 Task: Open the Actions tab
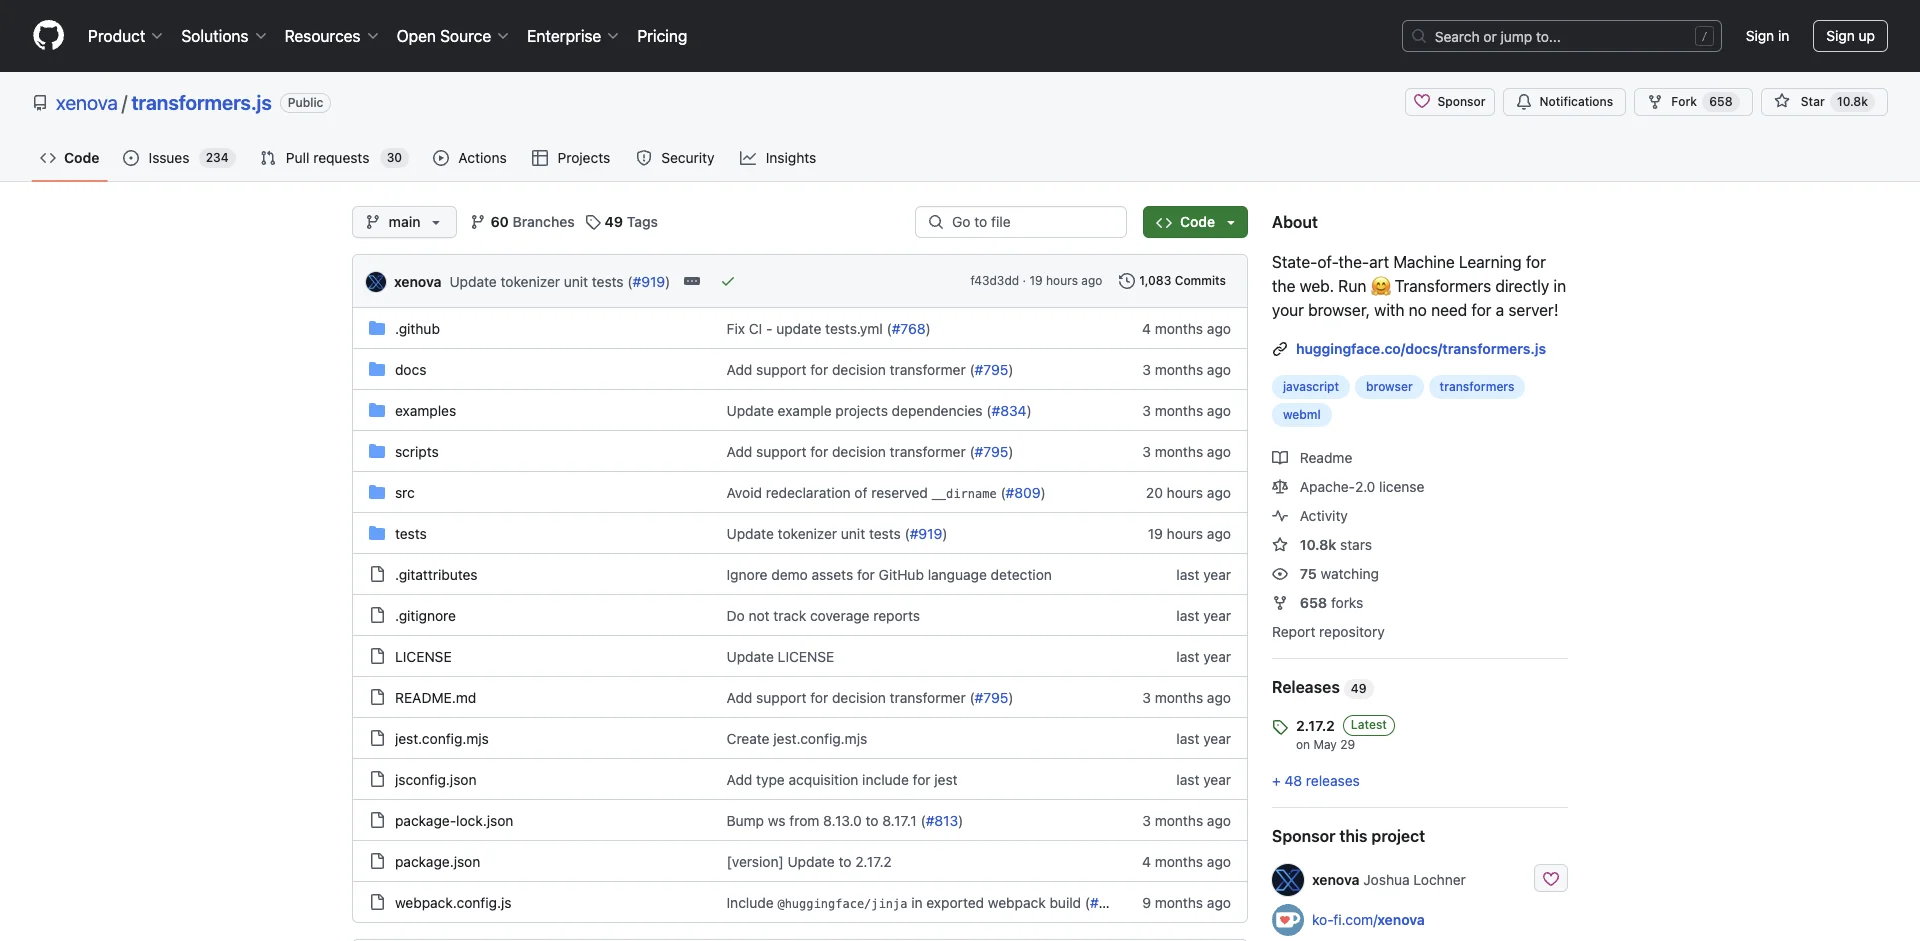[x=470, y=158]
